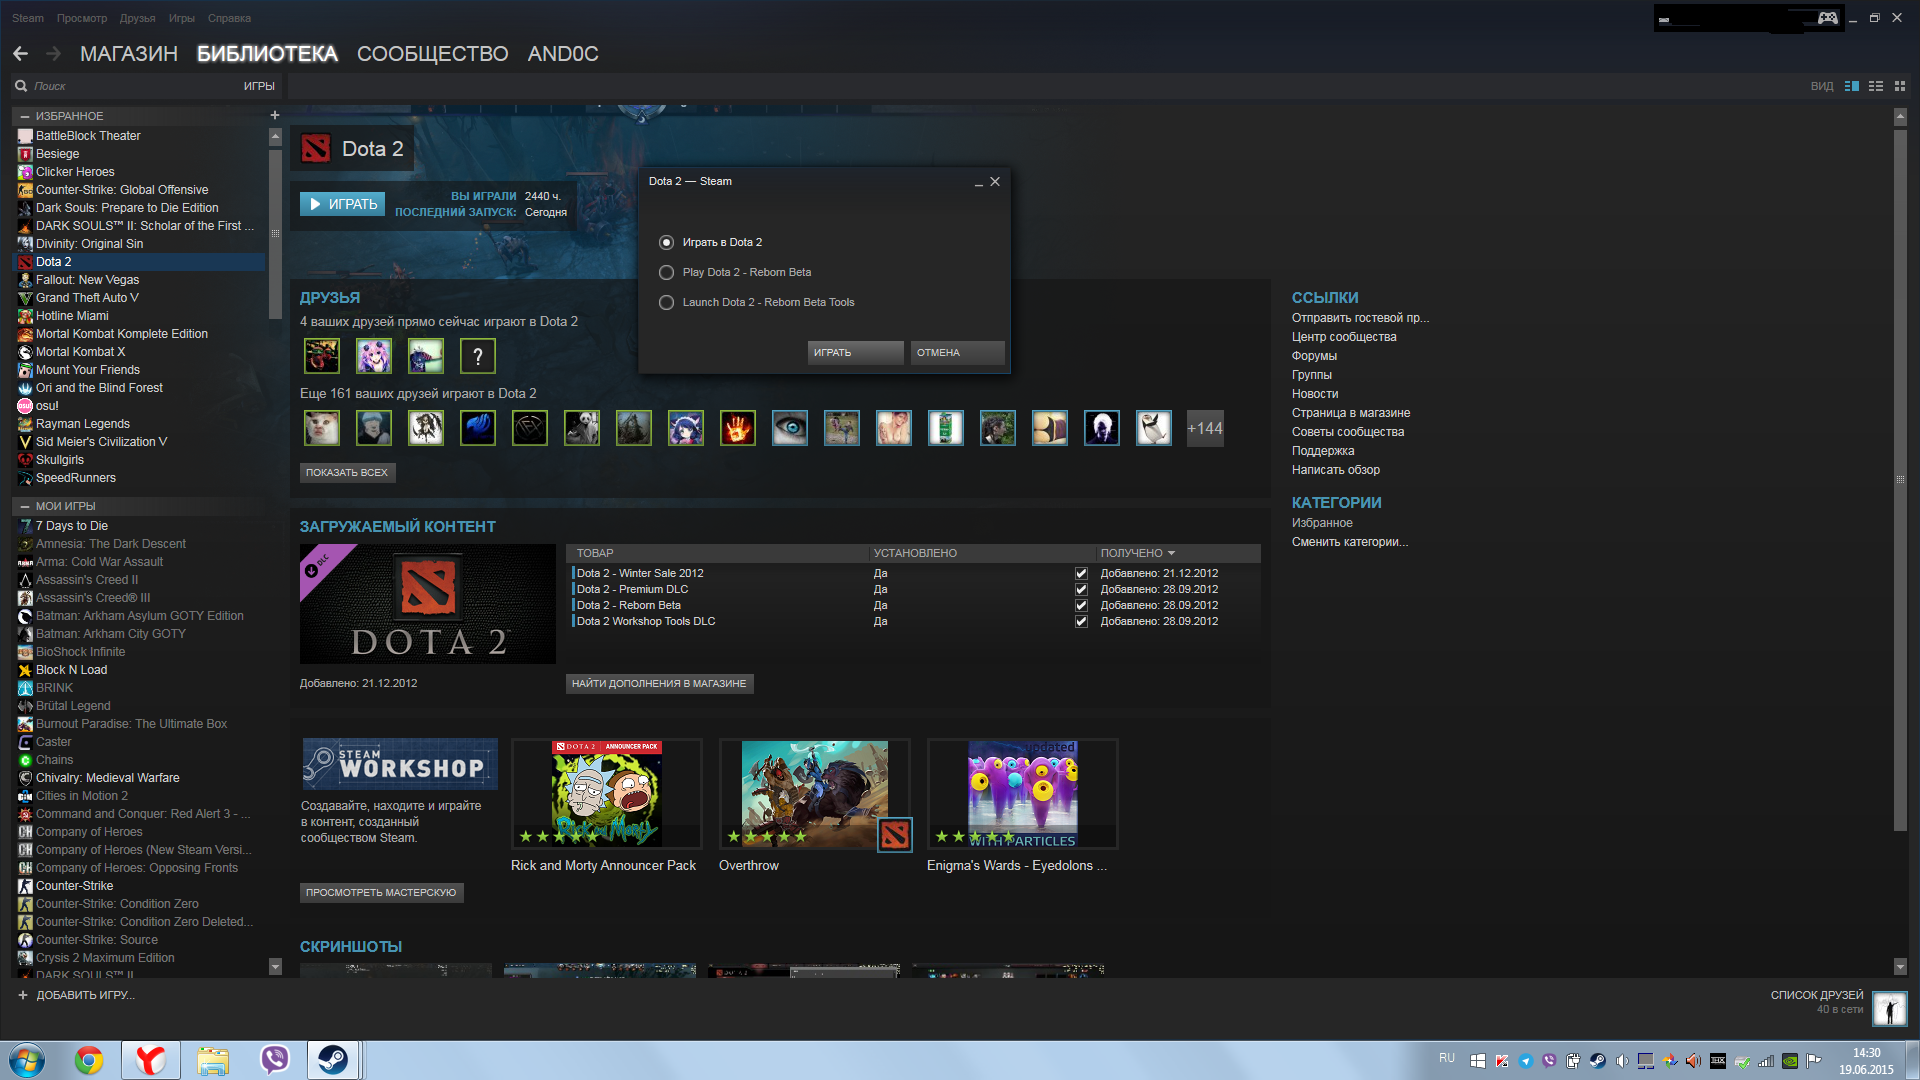Open the ИГРЫ library filter dropdown

click(x=259, y=86)
